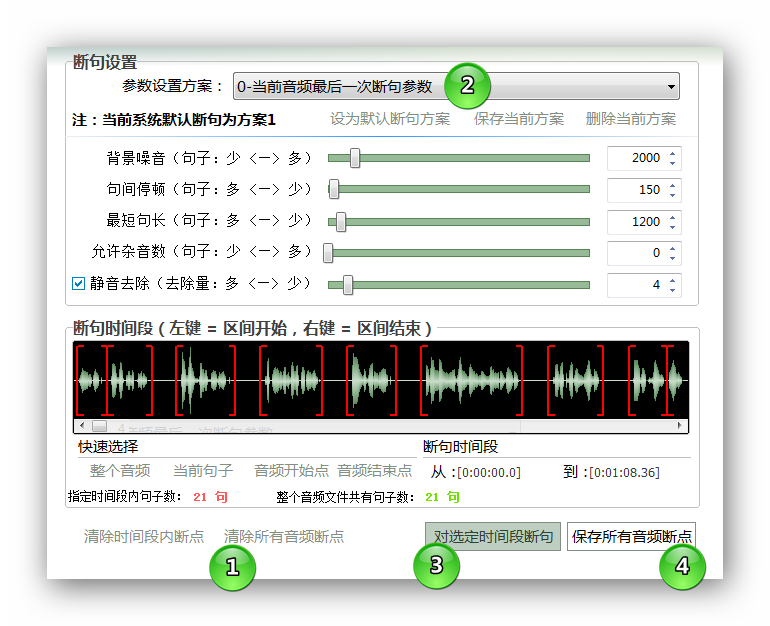Decrease 允许杂音数 value with down arrow
Viewport: 770px width, 626px height.
tap(672, 258)
